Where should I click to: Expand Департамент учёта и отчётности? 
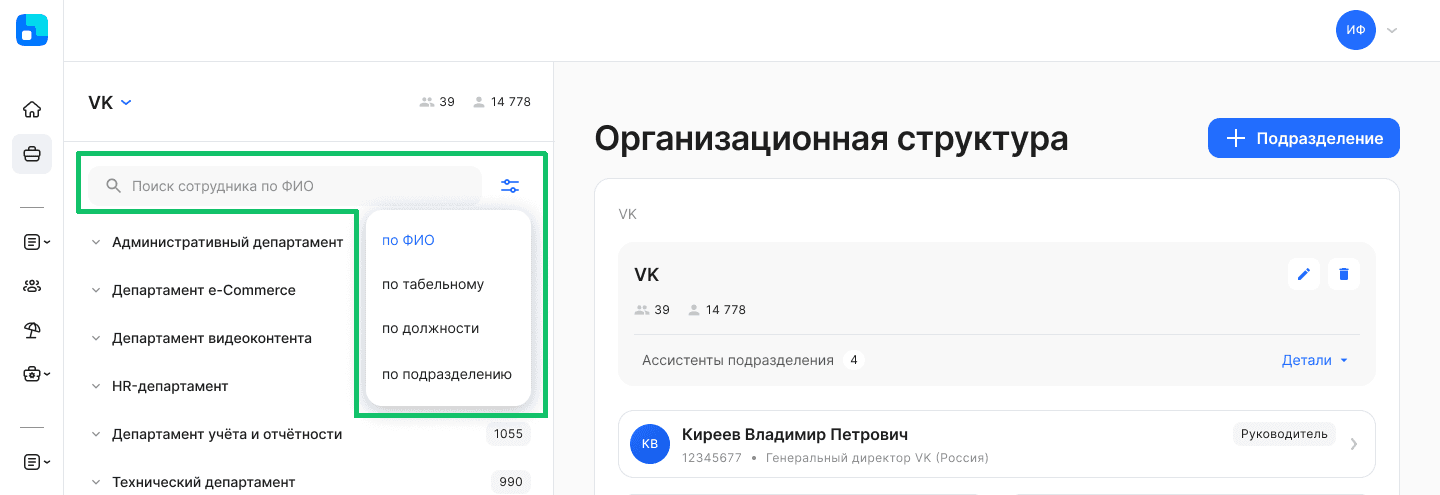(96, 434)
